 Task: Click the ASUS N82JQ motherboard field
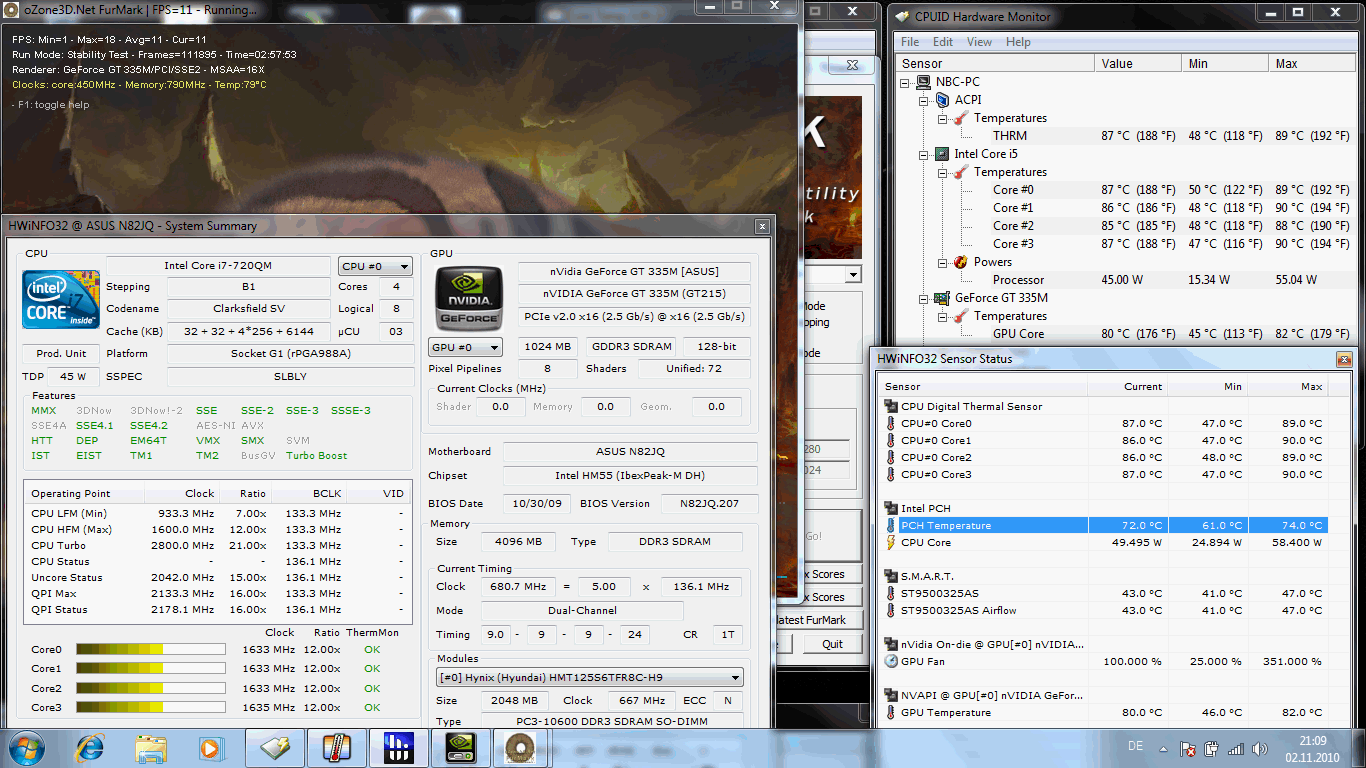pyautogui.click(x=630, y=452)
